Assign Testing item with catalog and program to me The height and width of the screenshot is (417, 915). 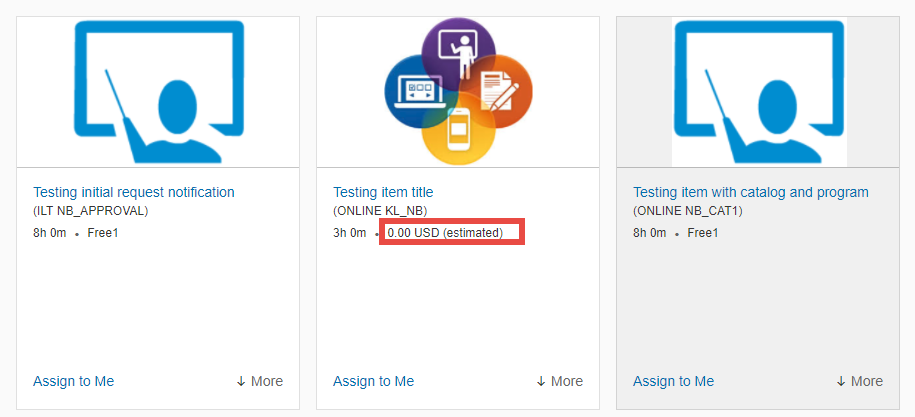tap(673, 381)
